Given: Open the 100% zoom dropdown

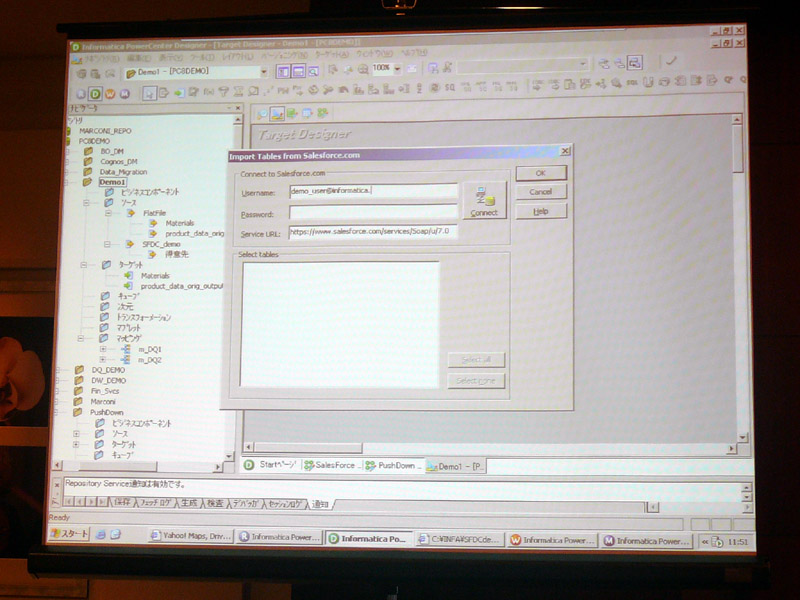Looking at the screenshot, I should 397,68.
